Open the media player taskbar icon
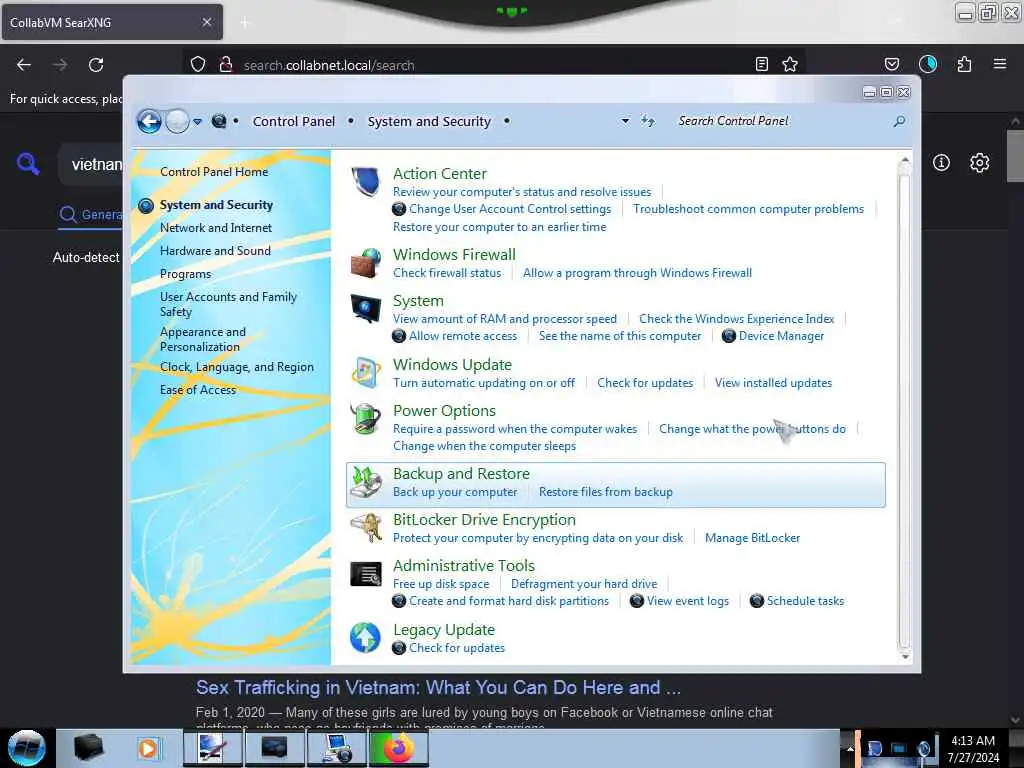 [x=148, y=748]
